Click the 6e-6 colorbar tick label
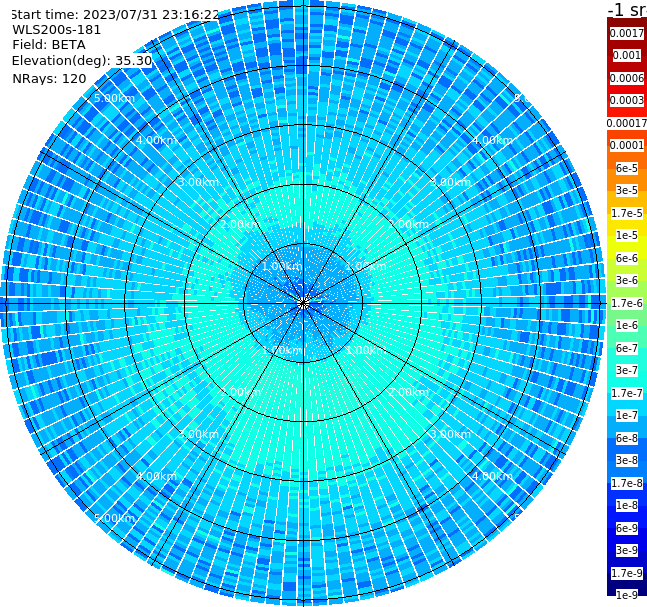Image resolution: width=647 pixels, height=607 pixels. (627, 258)
